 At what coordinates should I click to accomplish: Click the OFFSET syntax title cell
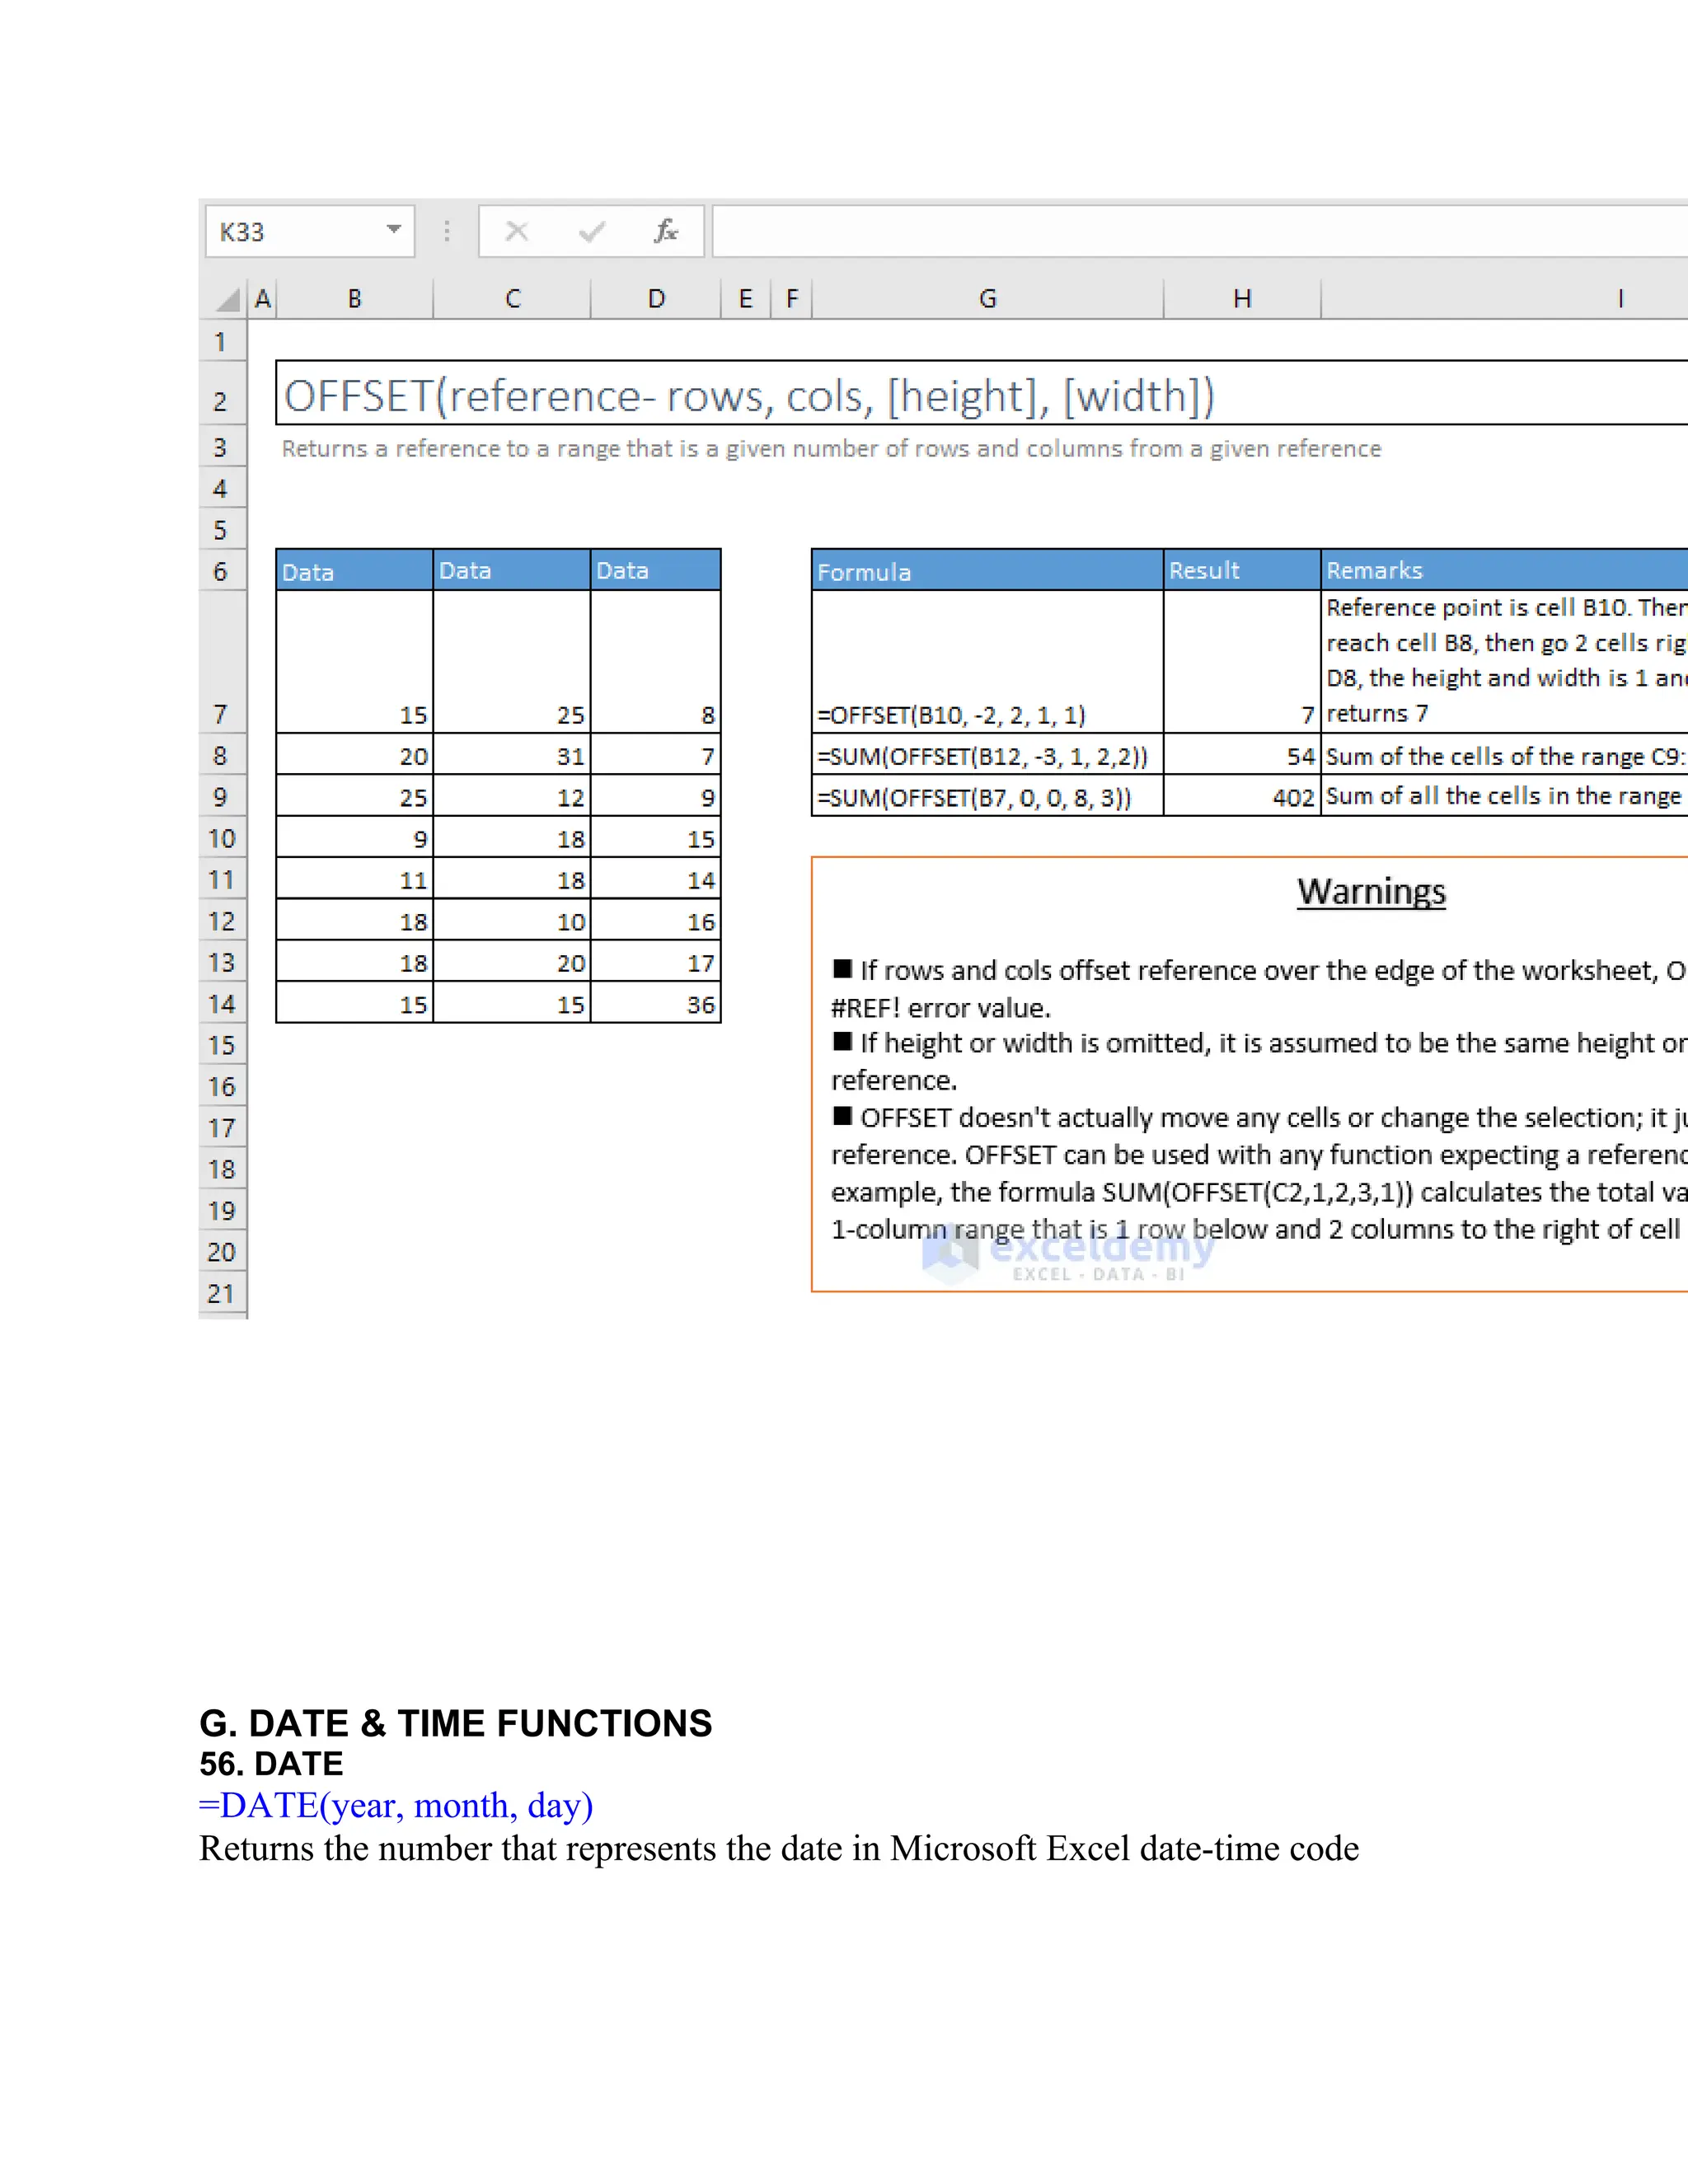click(x=982, y=394)
